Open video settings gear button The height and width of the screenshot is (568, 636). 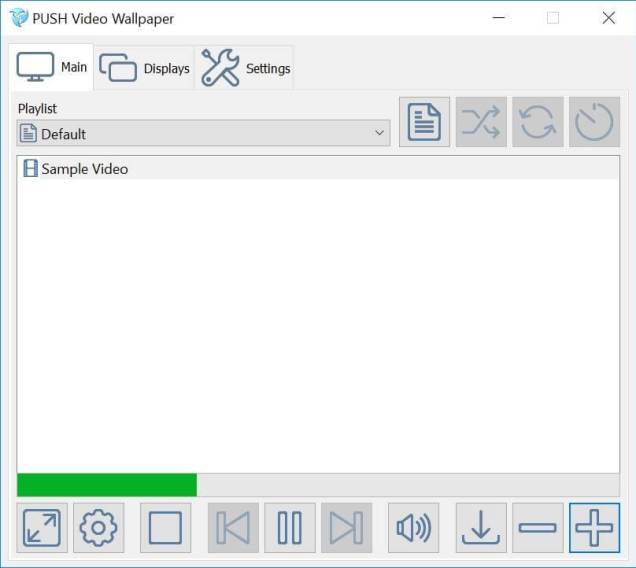pos(99,528)
